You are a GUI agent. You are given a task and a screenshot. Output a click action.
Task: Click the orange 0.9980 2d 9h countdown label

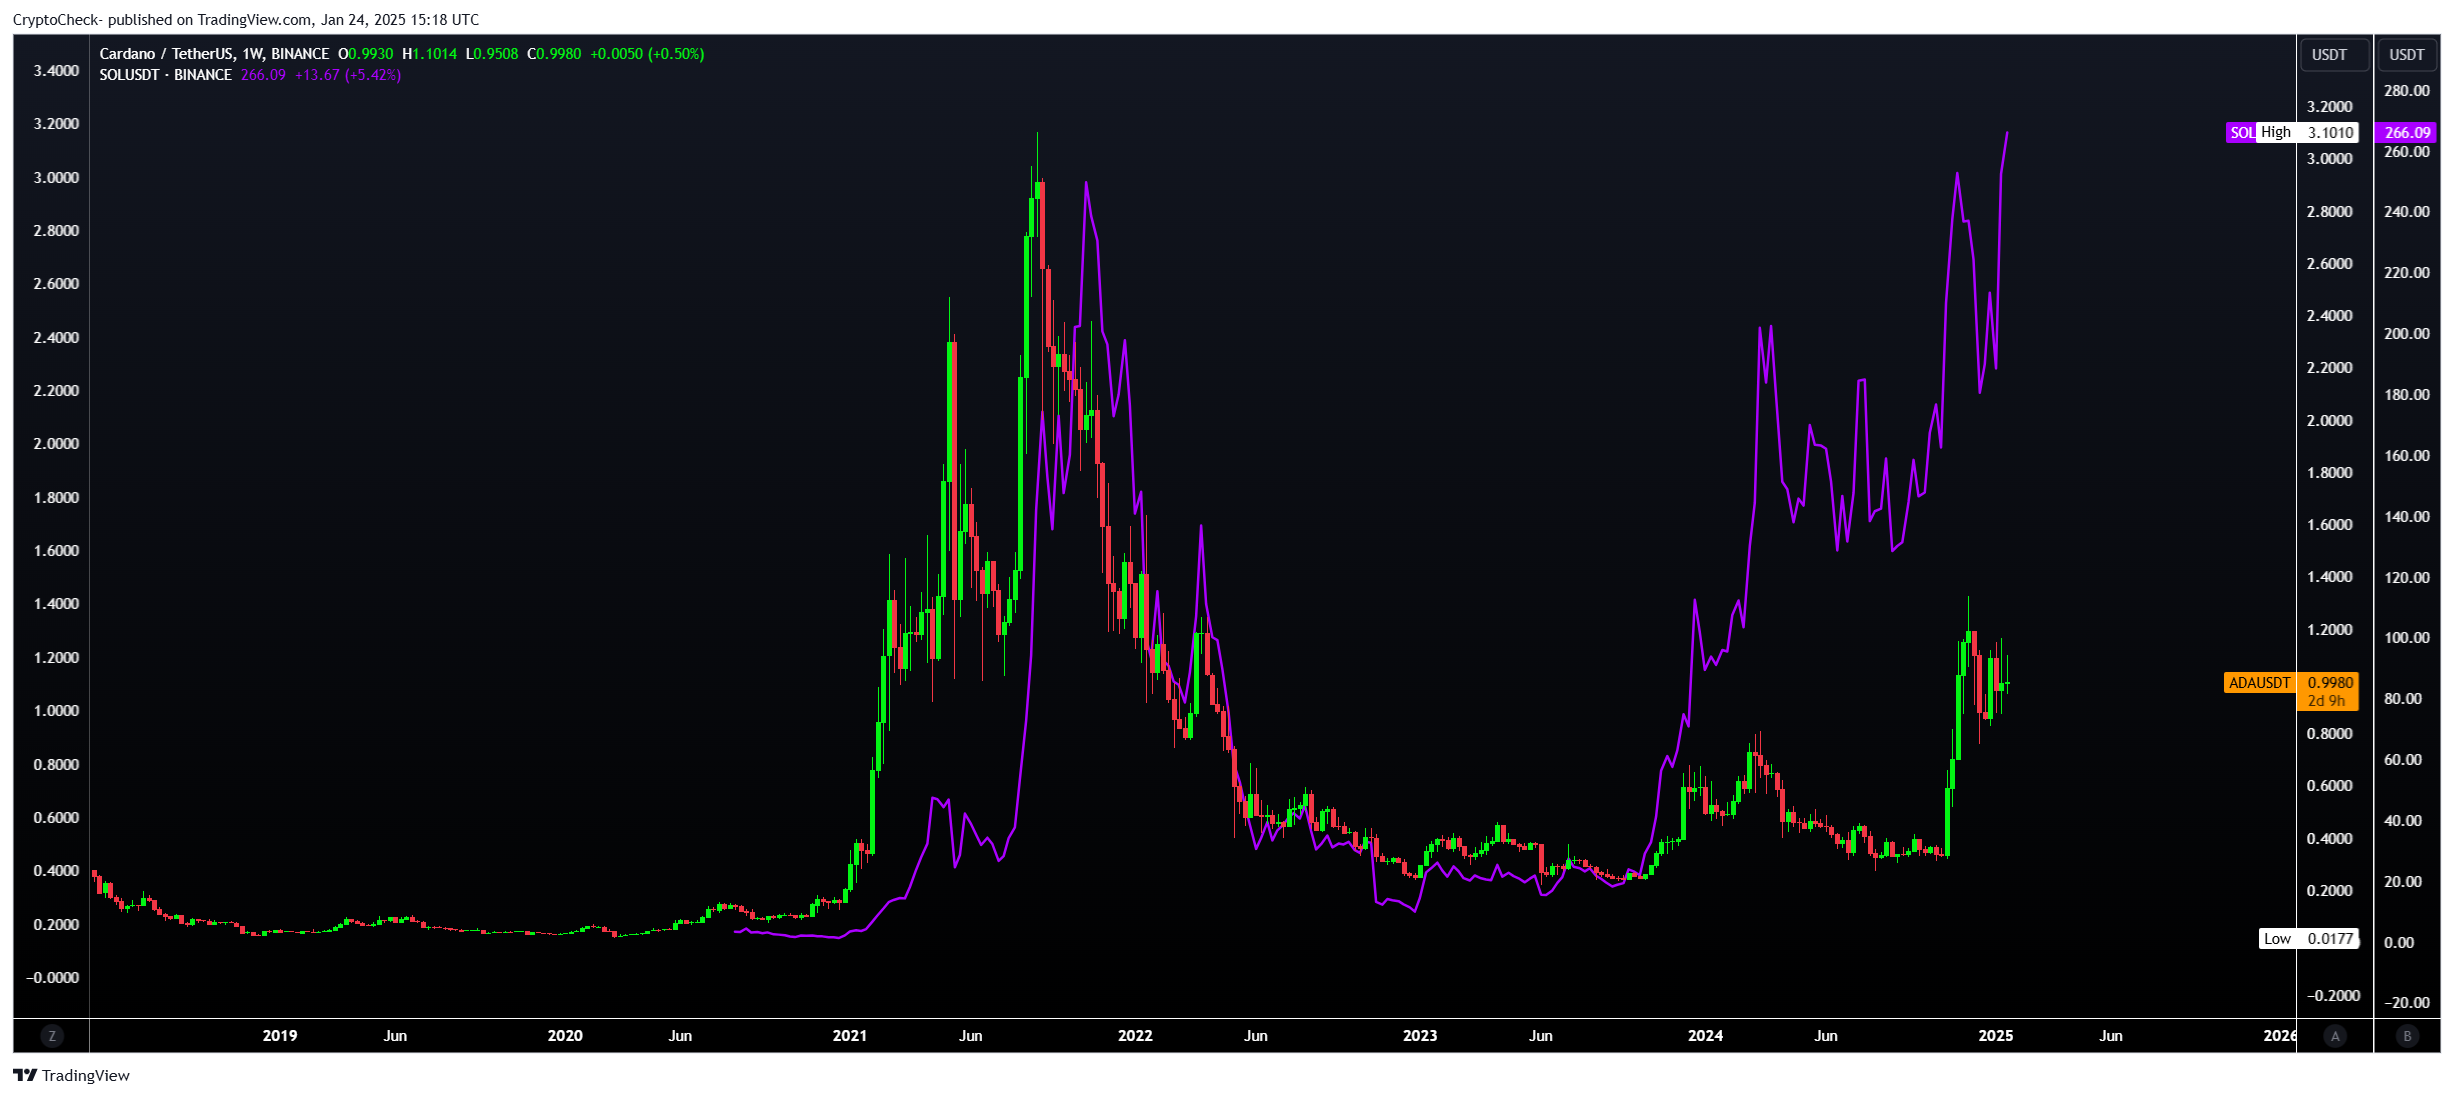(x=2329, y=691)
